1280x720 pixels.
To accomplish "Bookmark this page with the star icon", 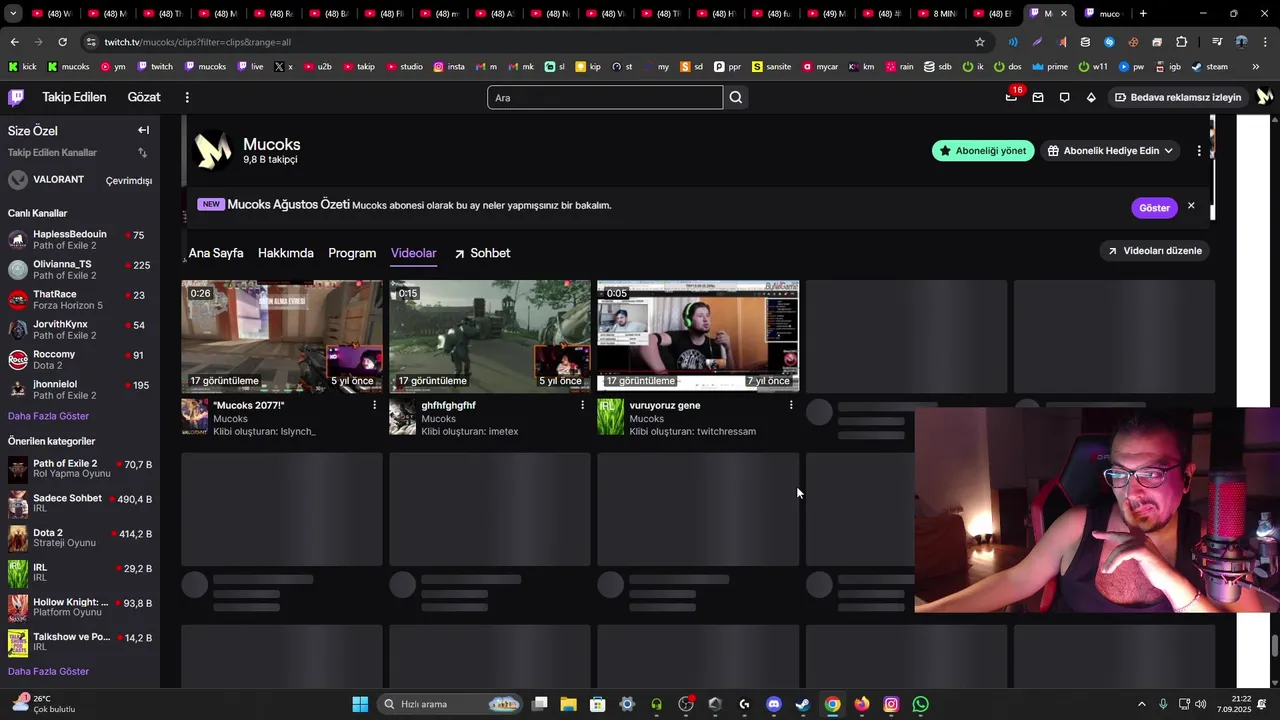I will tap(980, 42).
